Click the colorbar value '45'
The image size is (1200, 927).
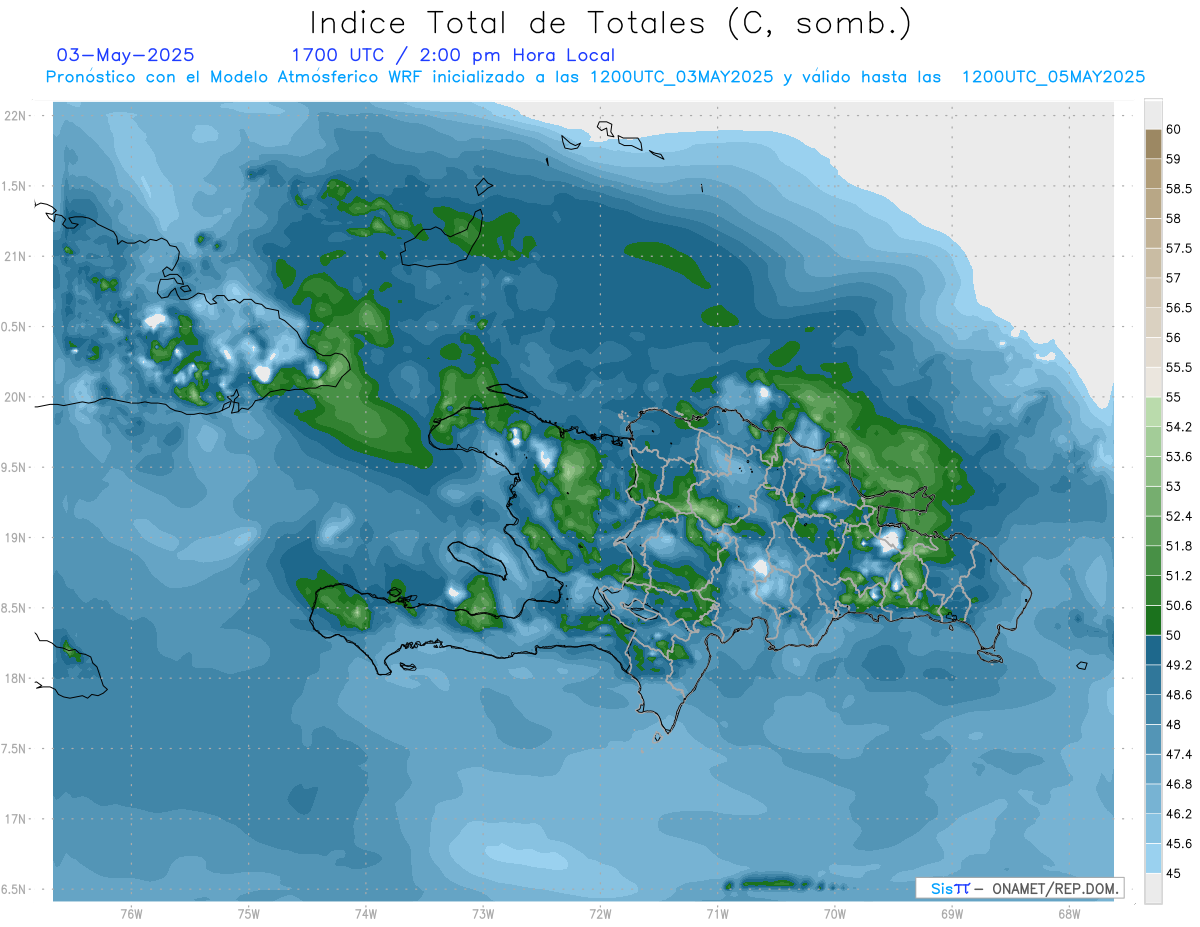point(1174,874)
